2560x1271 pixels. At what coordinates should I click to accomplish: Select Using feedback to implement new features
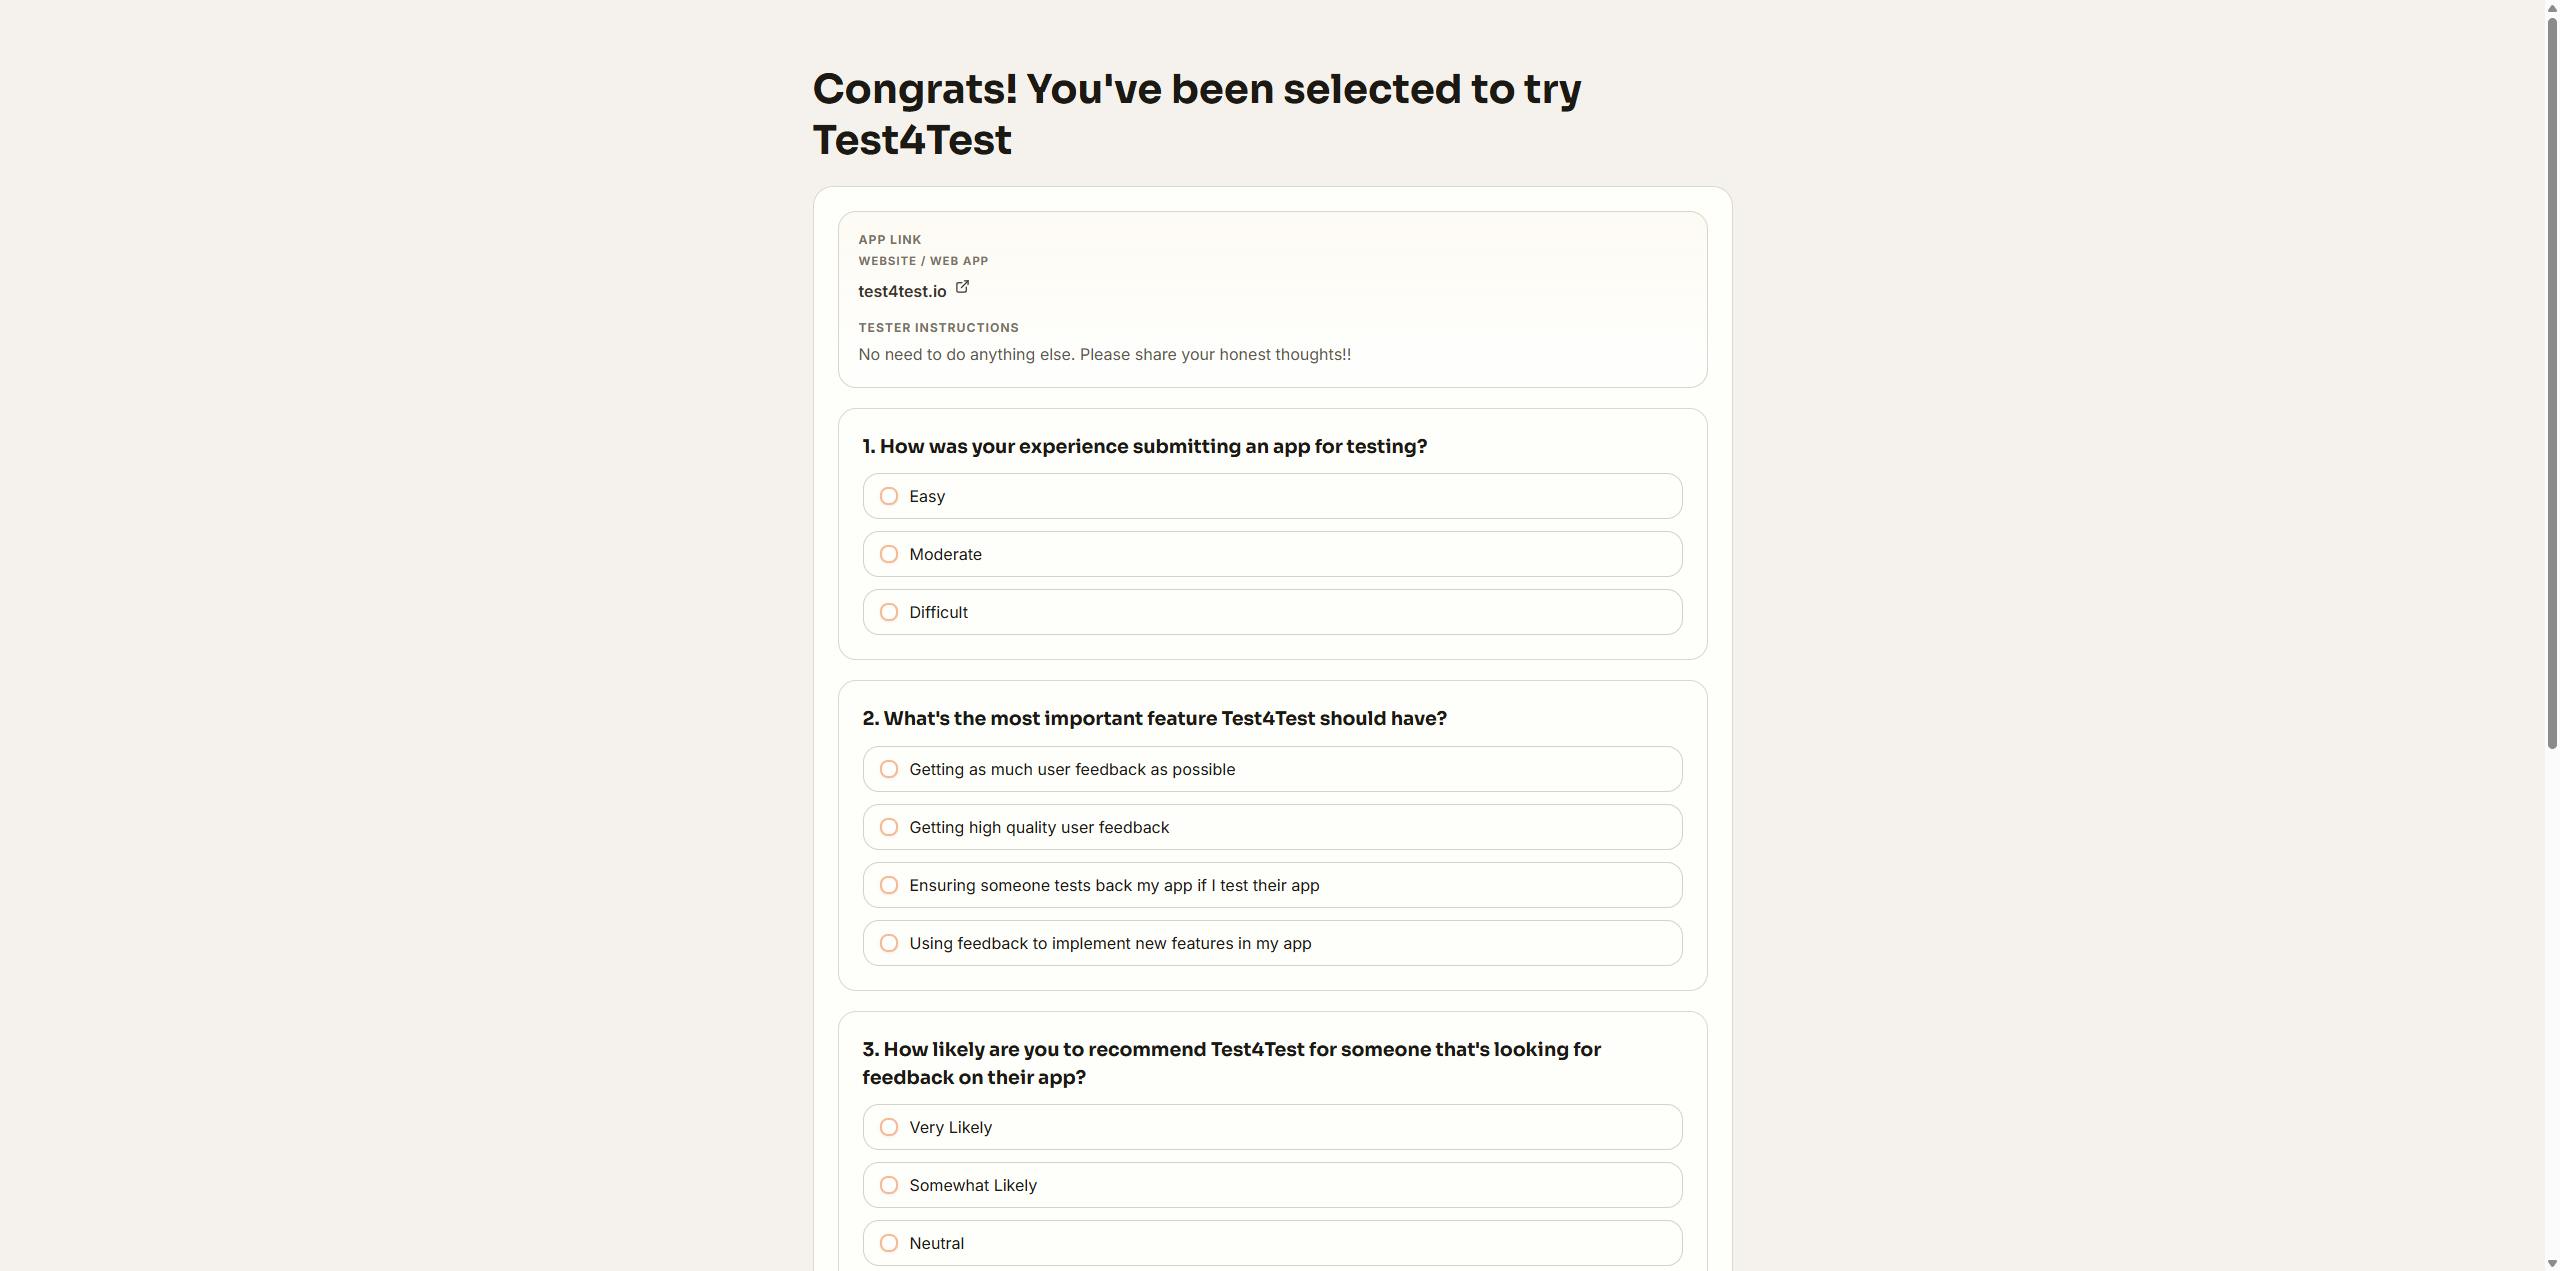[1272, 943]
